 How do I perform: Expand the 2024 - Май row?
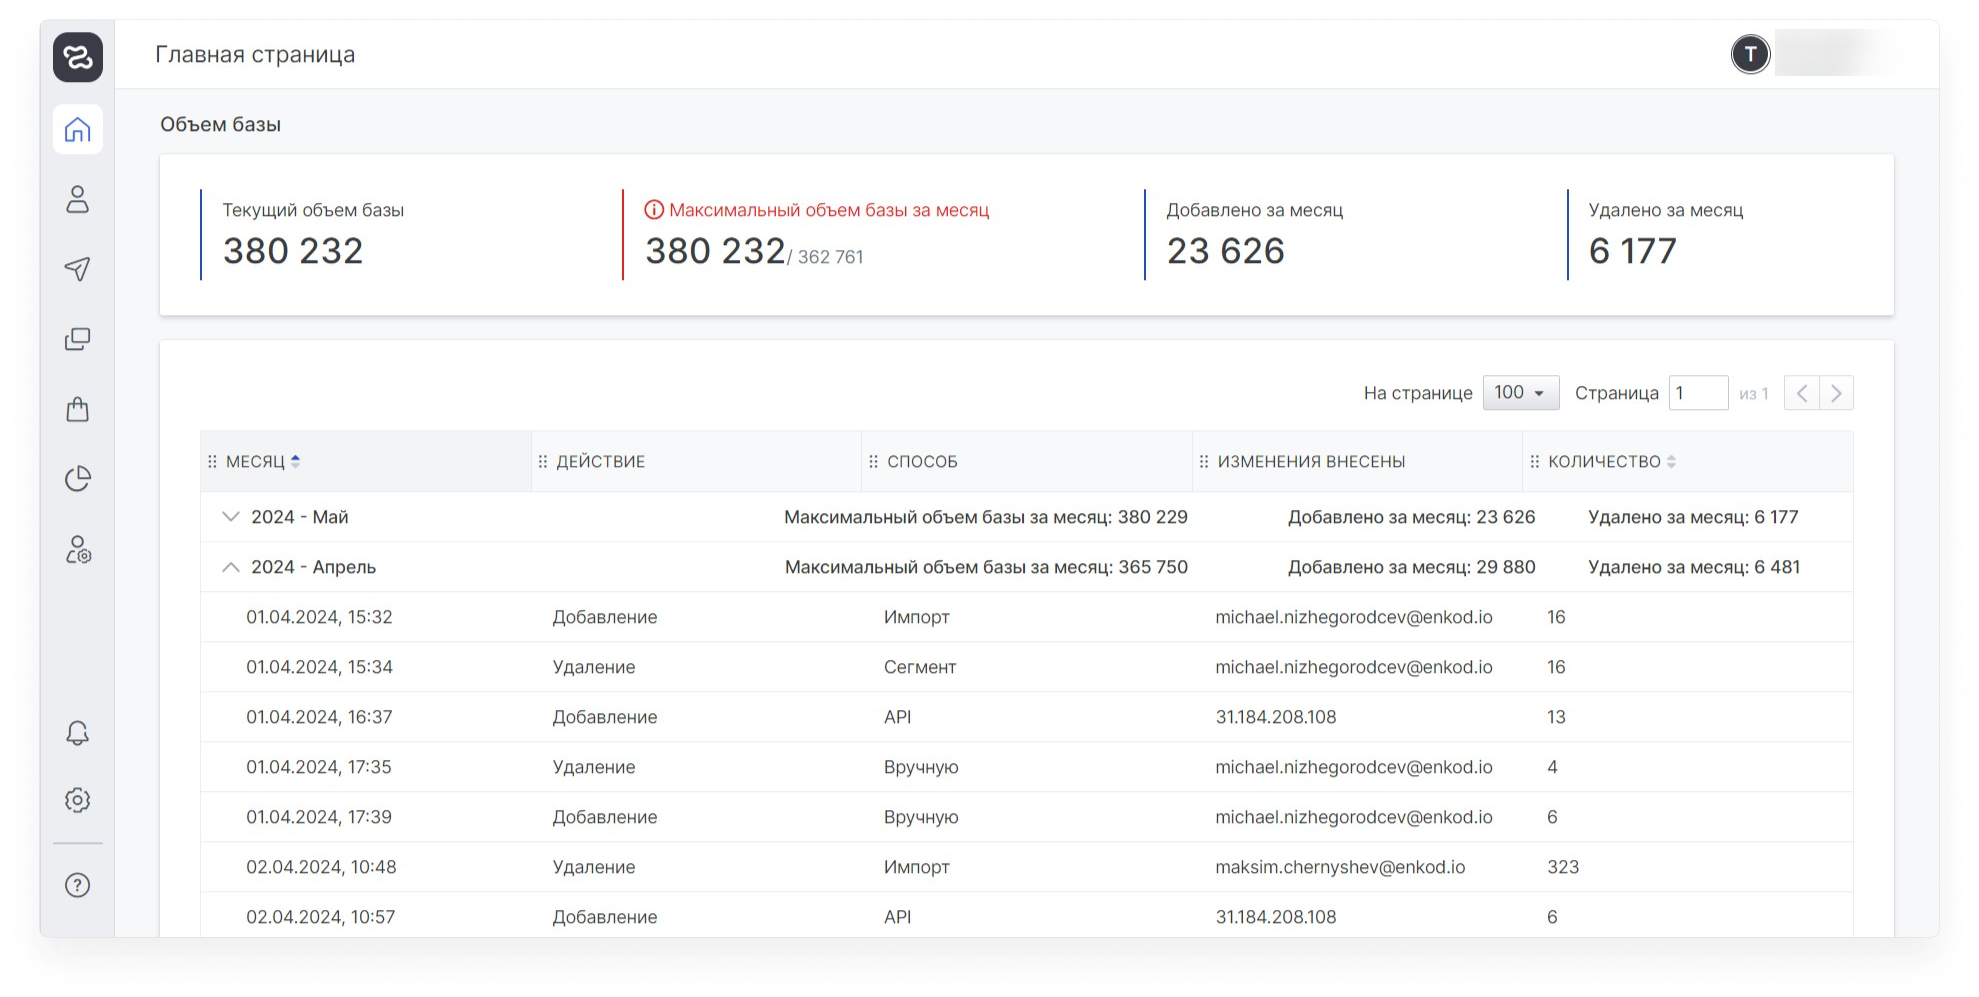click(x=231, y=517)
